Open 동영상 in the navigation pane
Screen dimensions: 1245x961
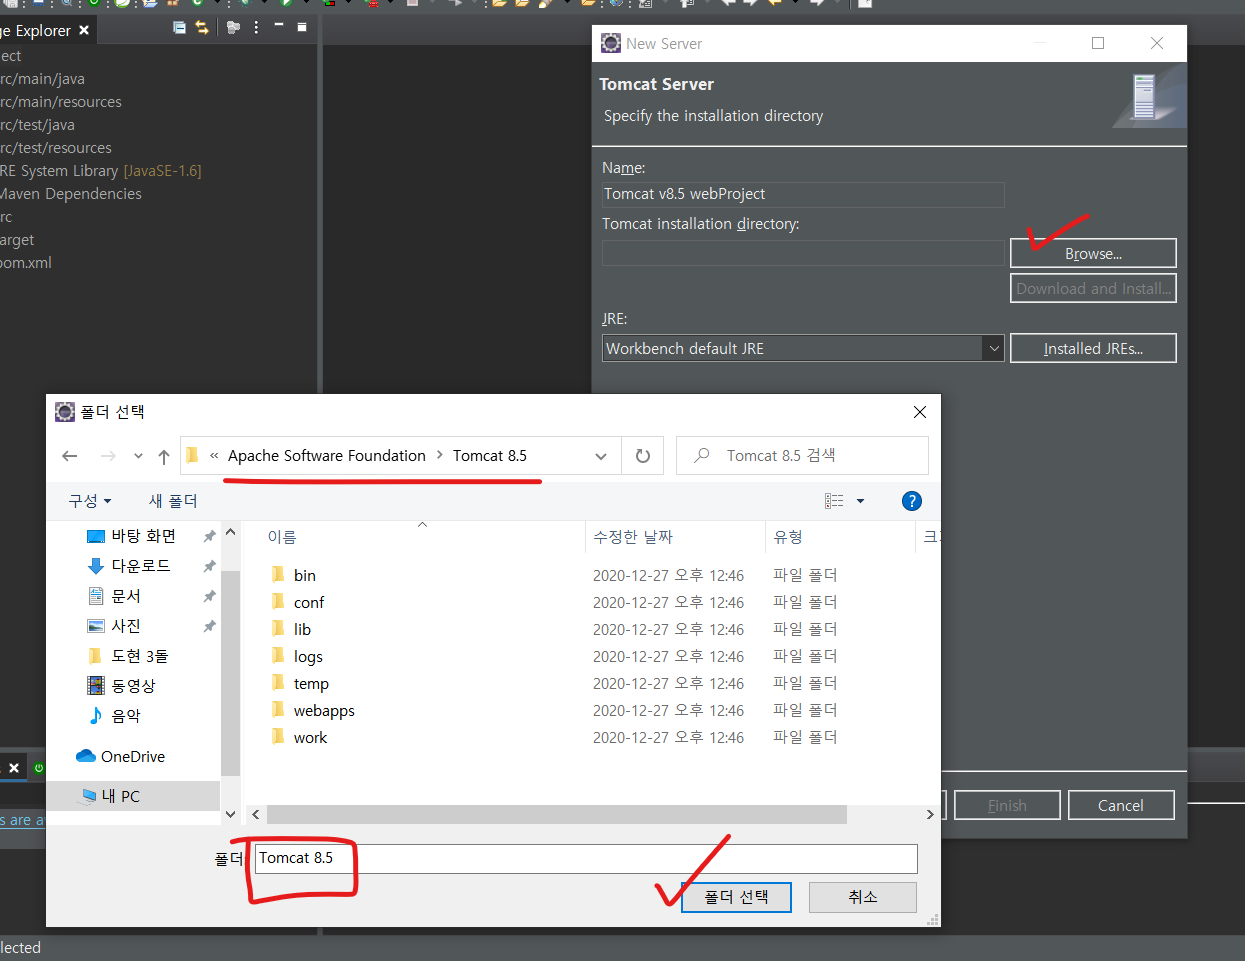tap(133, 686)
